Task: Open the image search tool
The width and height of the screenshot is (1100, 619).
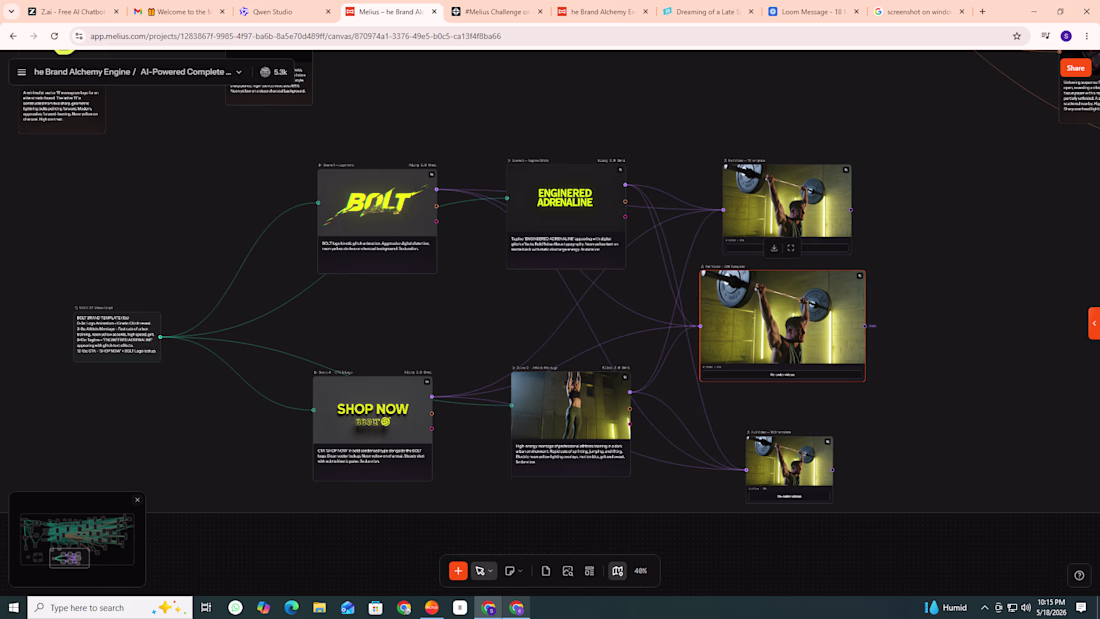Action: [x=568, y=571]
